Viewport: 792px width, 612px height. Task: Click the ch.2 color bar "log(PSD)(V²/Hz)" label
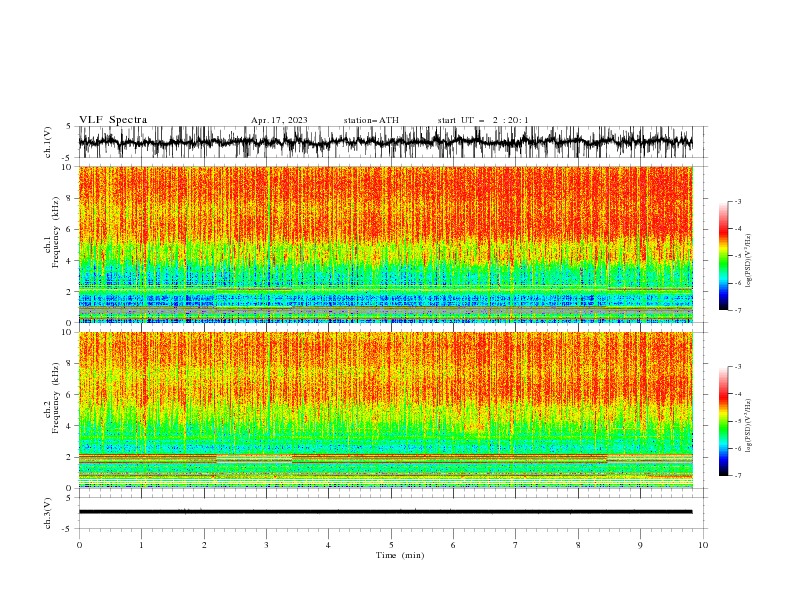(748, 425)
